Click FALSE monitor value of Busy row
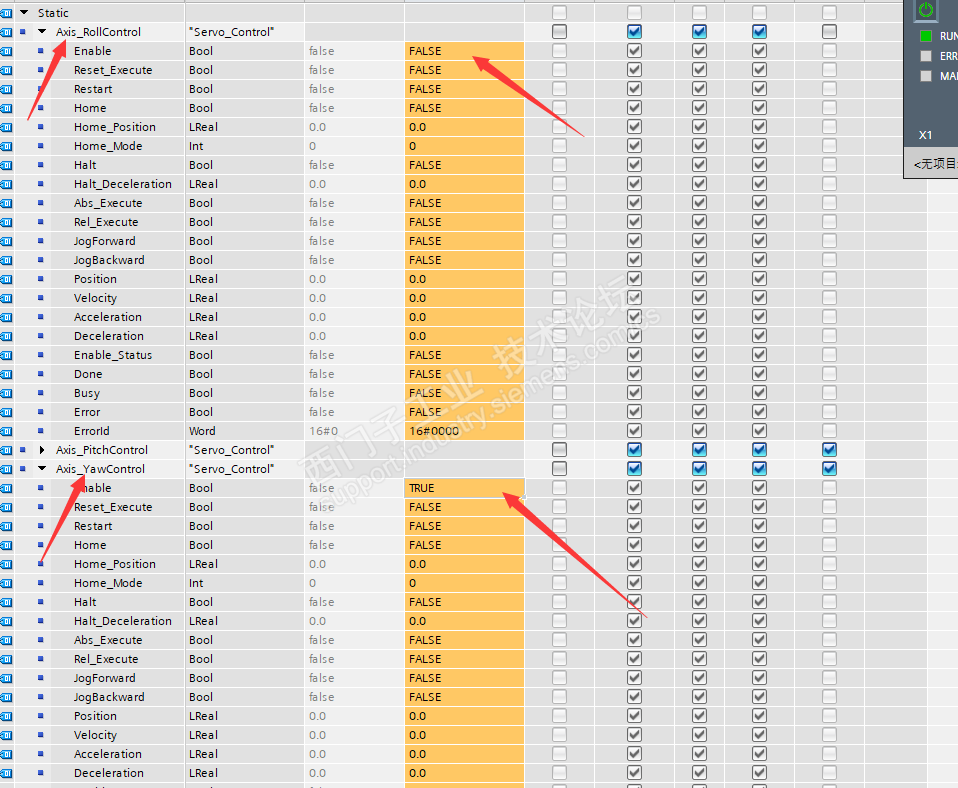The width and height of the screenshot is (958, 788). [464, 393]
